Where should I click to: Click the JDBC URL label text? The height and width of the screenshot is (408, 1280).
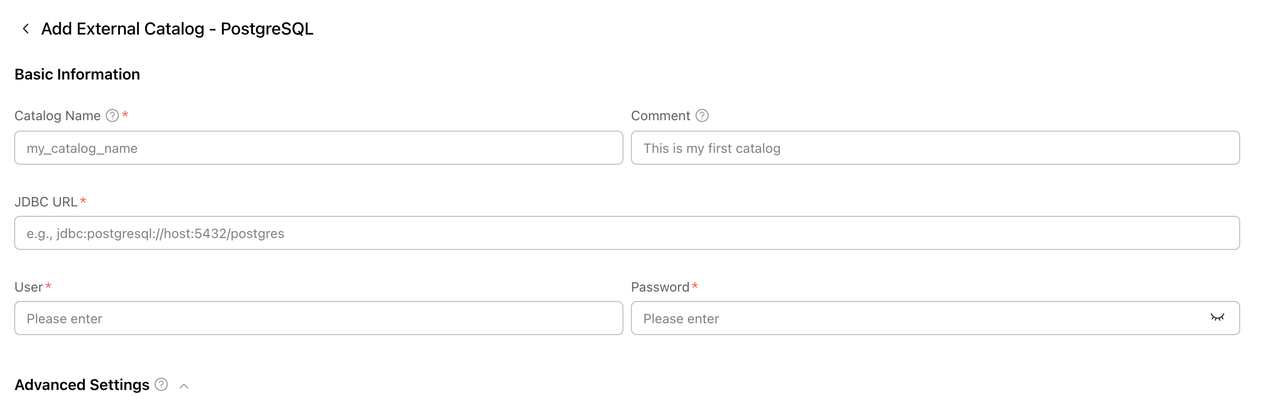[45, 202]
